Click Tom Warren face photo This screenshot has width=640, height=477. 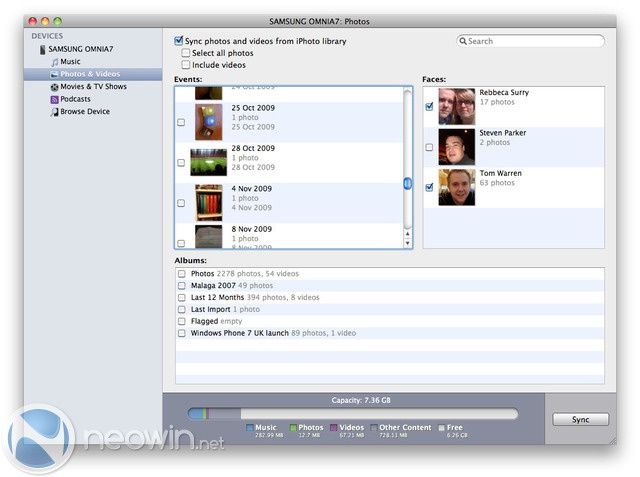[457, 187]
